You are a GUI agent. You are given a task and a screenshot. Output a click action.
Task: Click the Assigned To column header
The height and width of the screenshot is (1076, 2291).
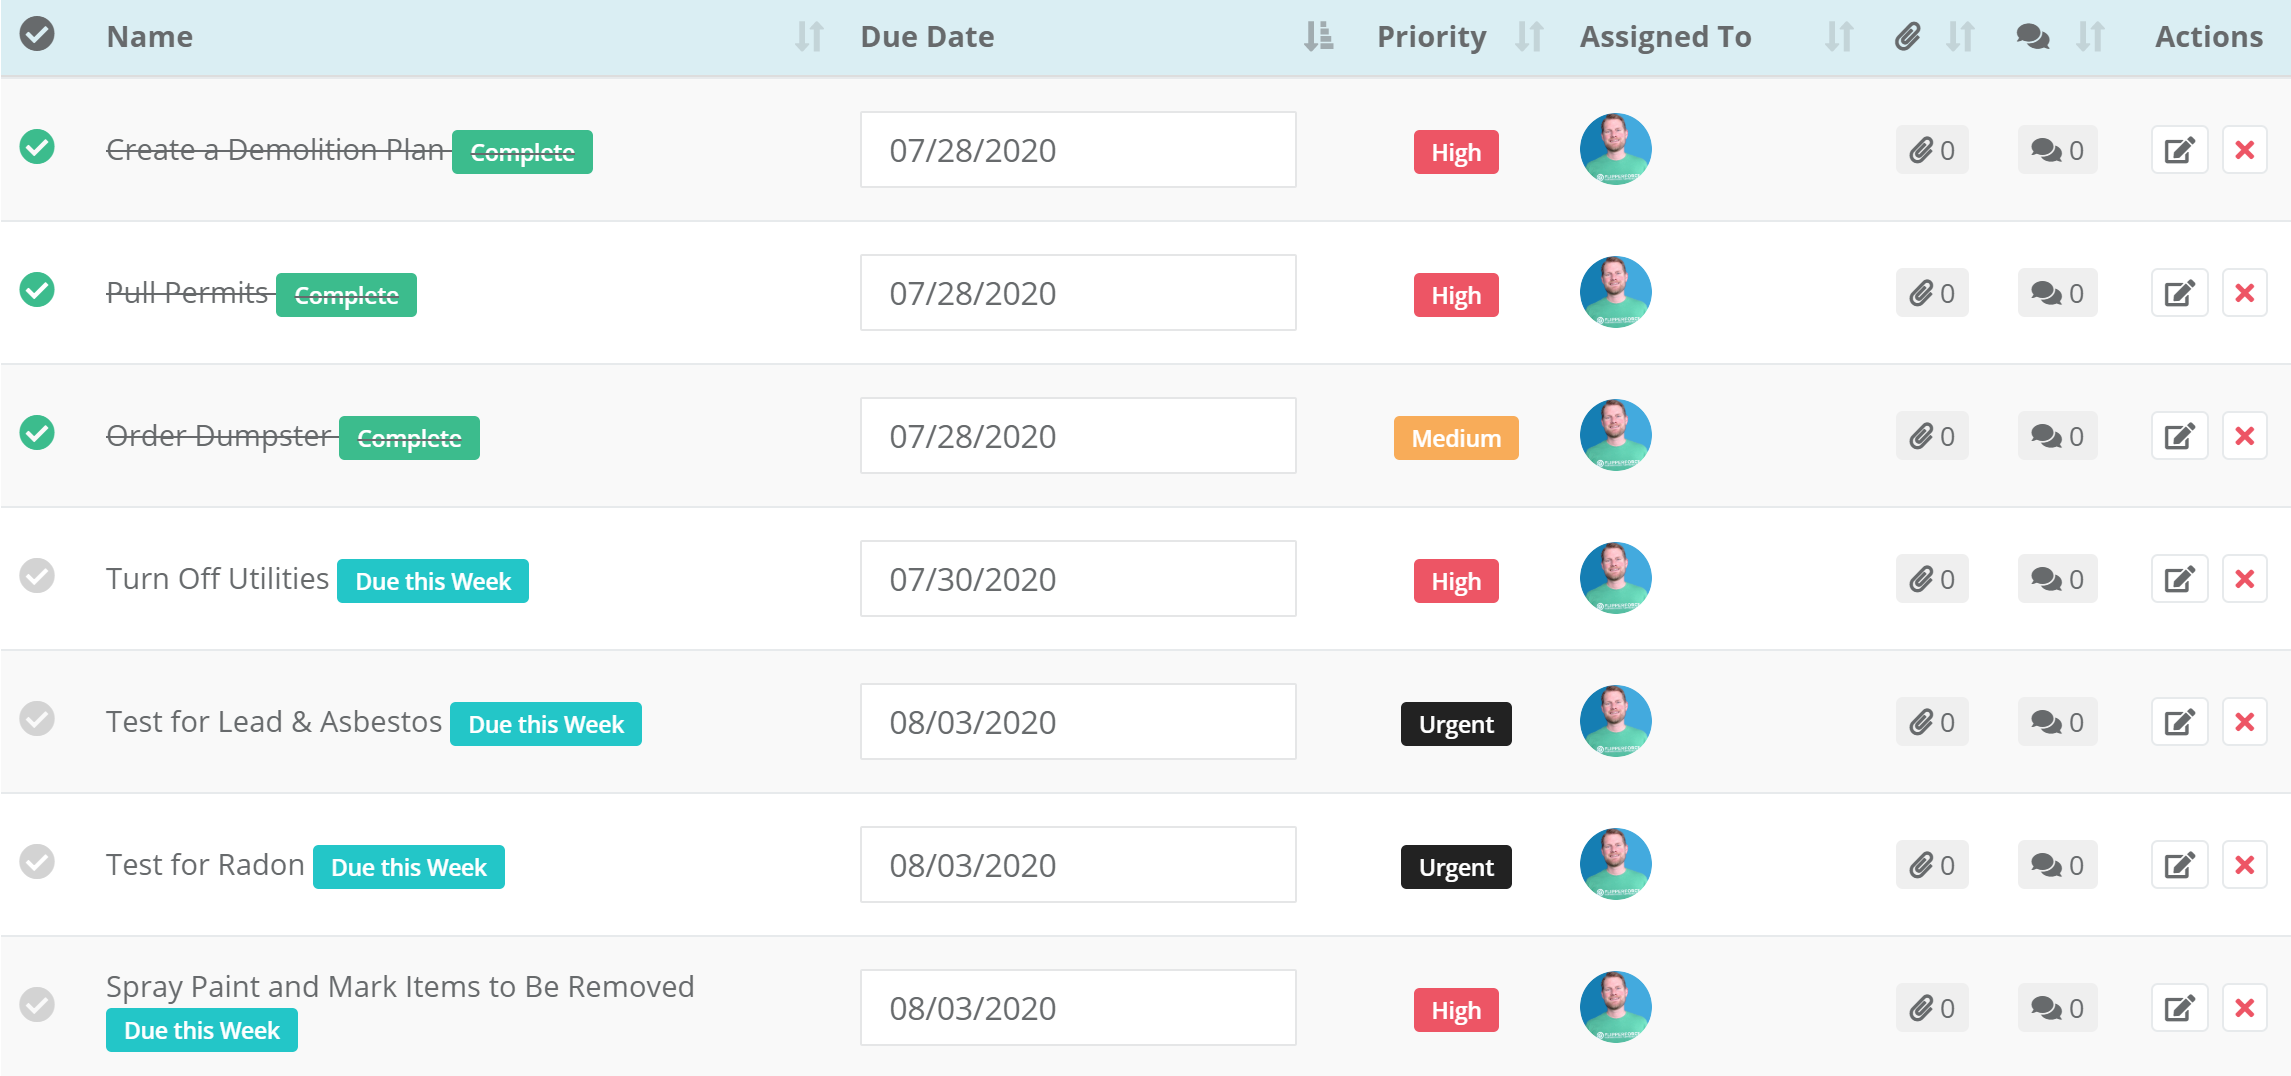coord(1665,37)
